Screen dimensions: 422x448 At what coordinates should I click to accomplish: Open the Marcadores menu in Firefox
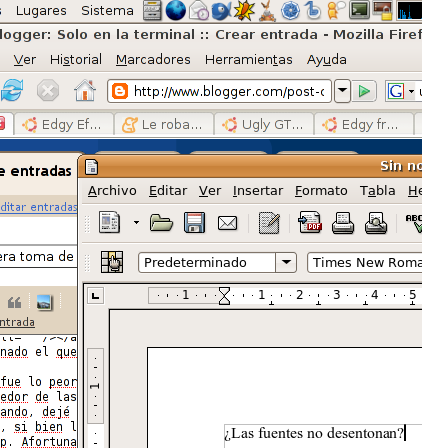[x=153, y=60]
